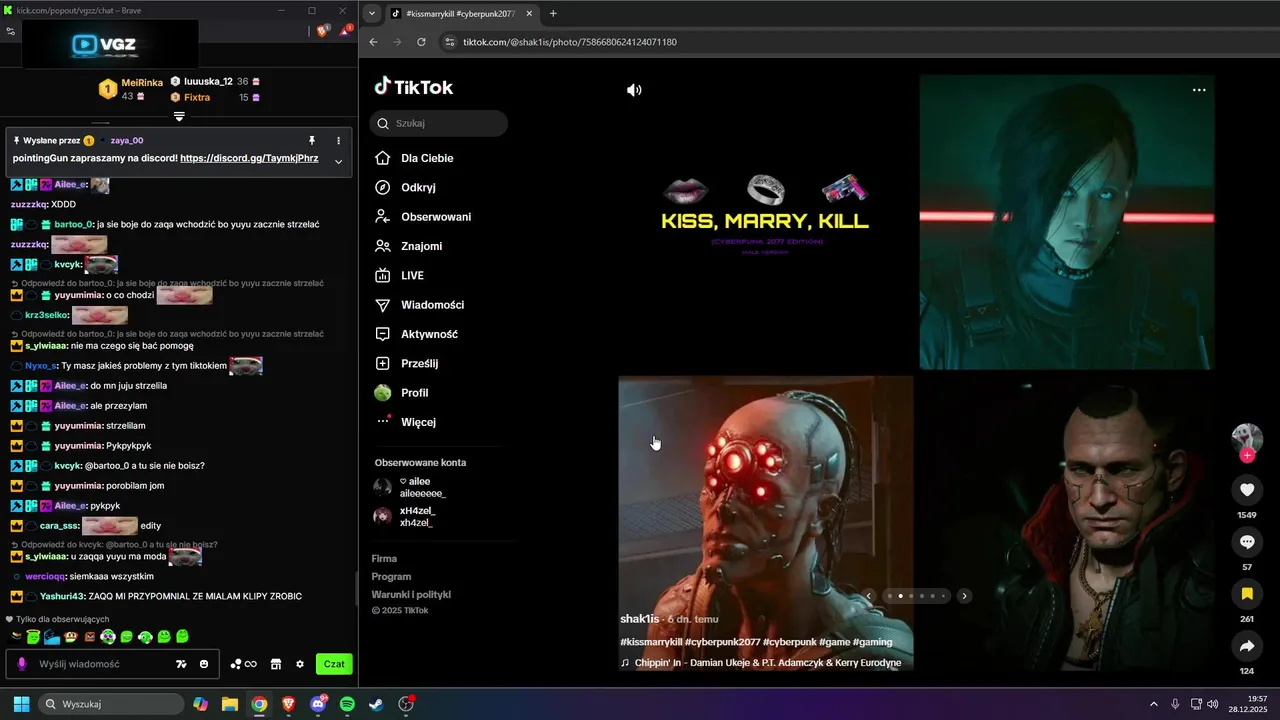Like the TikTok post with heart icon
This screenshot has width=1280, height=720.
pos(1247,490)
